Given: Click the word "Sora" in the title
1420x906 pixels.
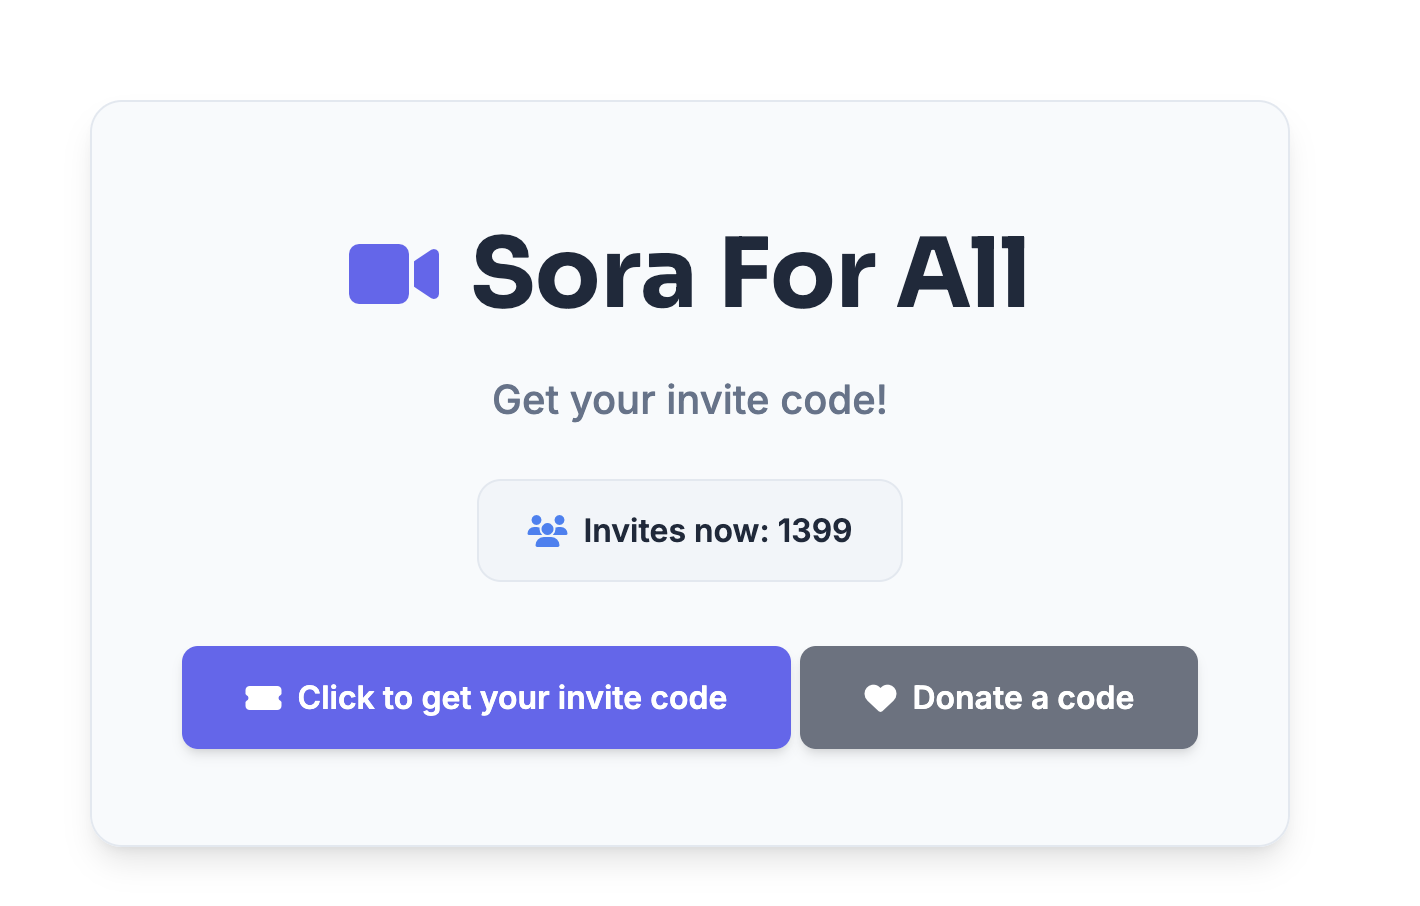Looking at the screenshot, I should click(583, 273).
